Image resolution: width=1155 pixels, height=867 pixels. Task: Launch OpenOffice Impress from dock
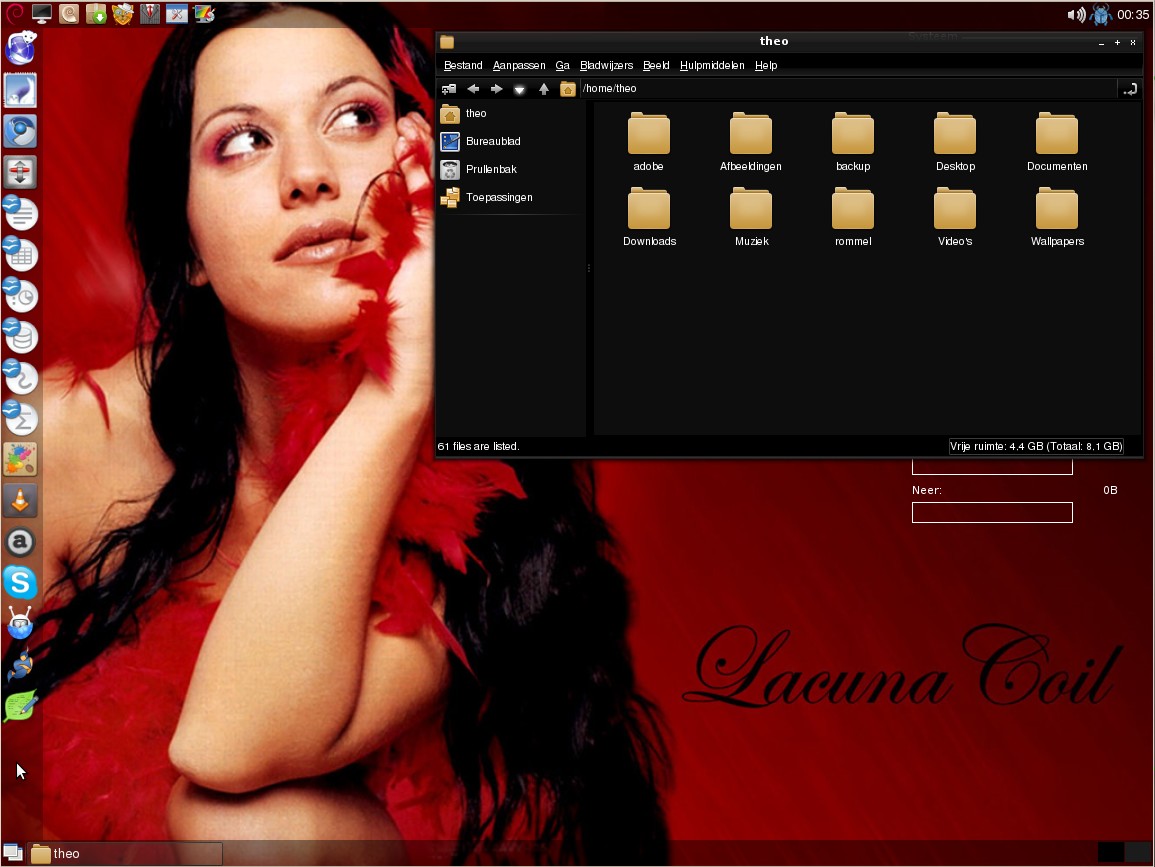(x=21, y=295)
